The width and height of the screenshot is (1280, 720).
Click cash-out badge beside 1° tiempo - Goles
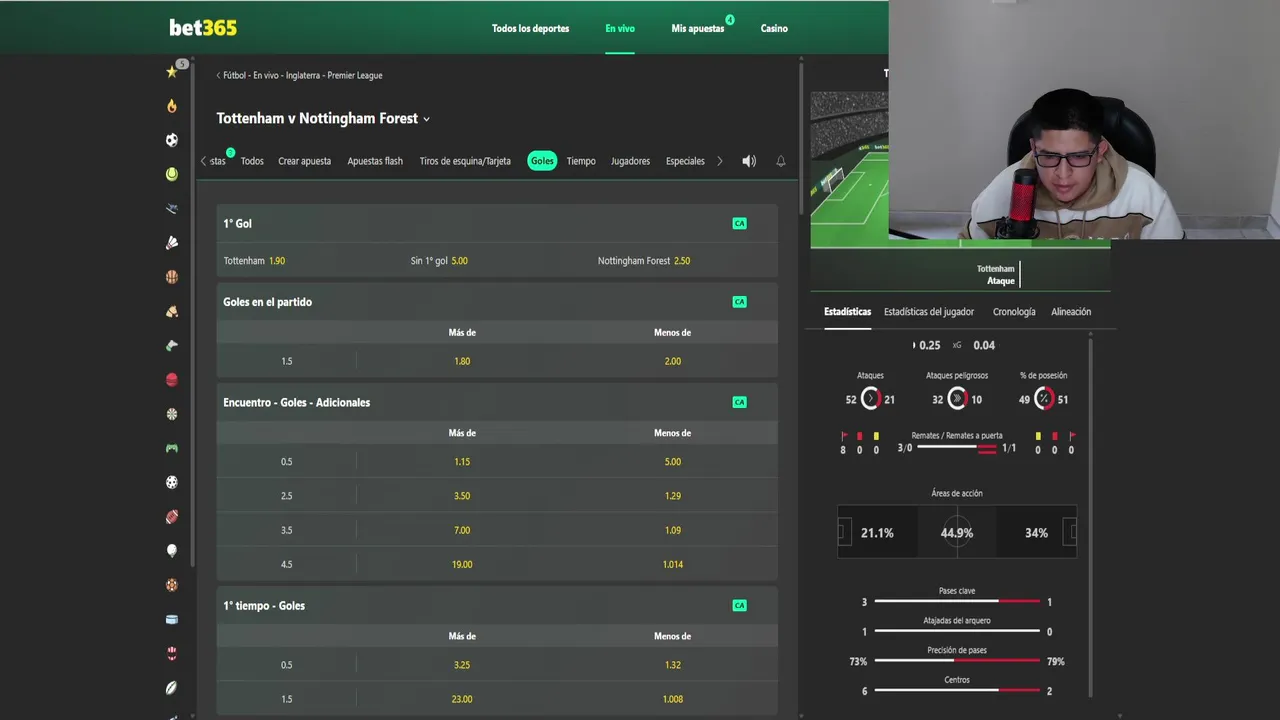(x=739, y=605)
